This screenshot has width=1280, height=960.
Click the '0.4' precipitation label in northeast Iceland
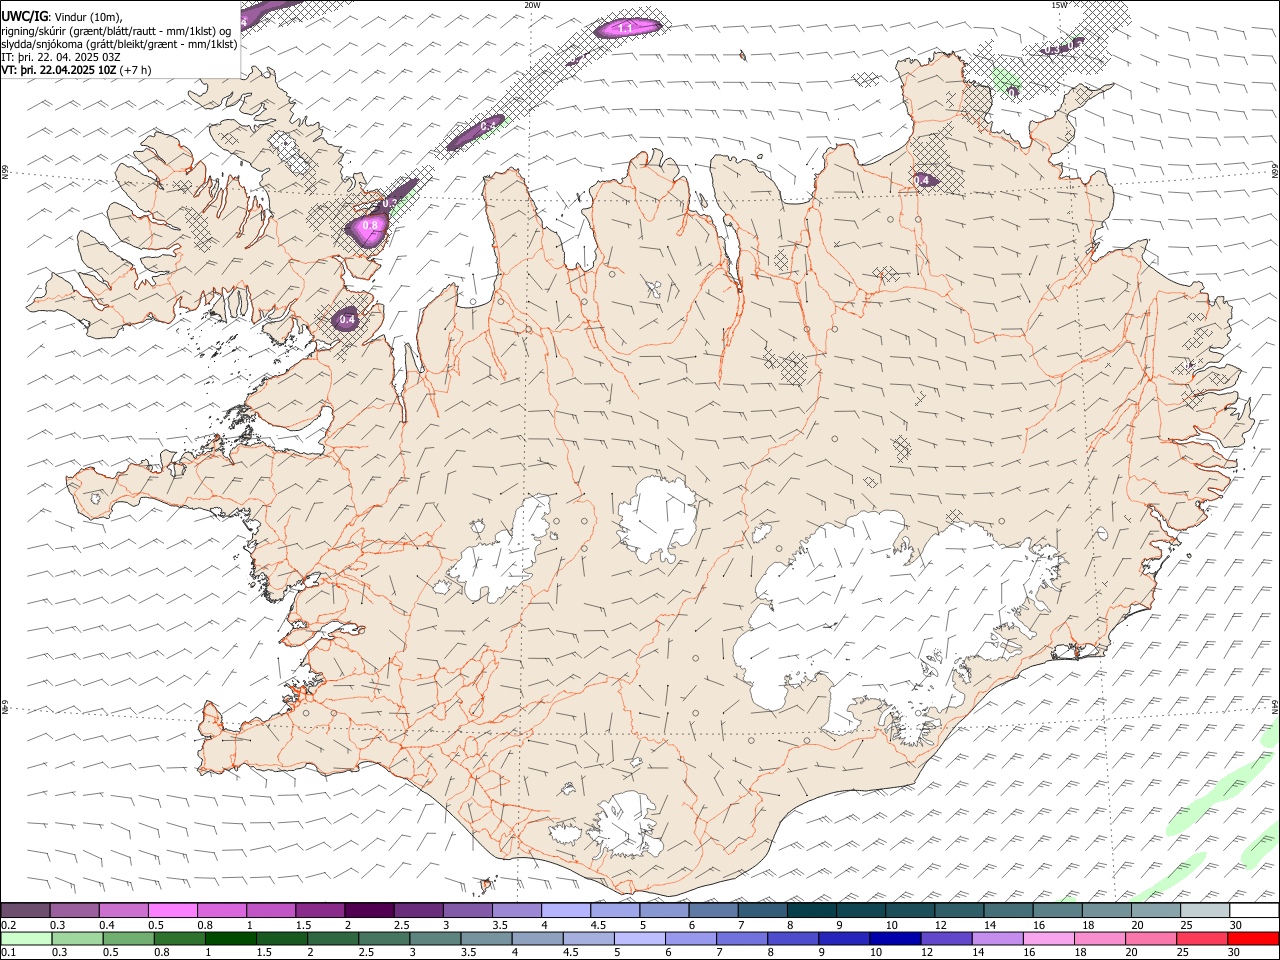tap(923, 180)
